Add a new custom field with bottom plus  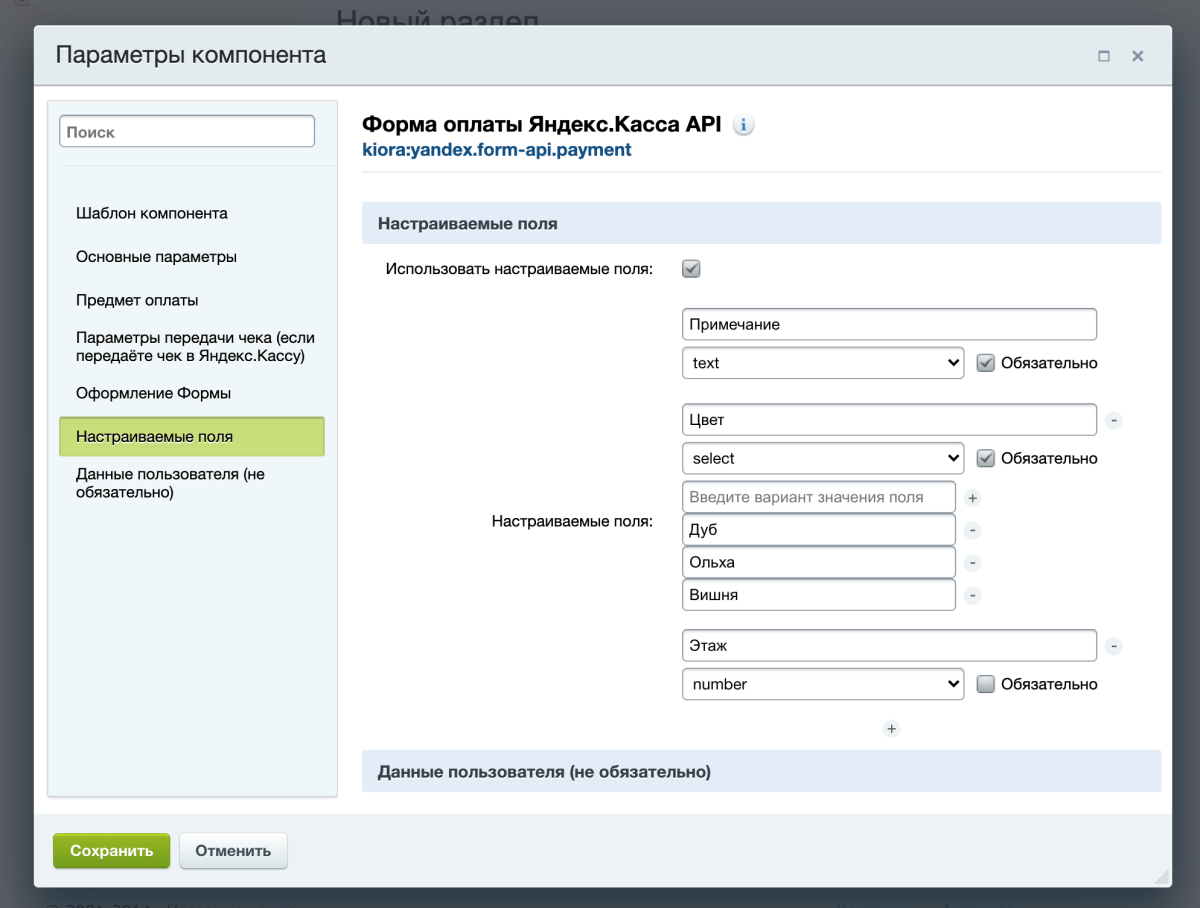892,729
